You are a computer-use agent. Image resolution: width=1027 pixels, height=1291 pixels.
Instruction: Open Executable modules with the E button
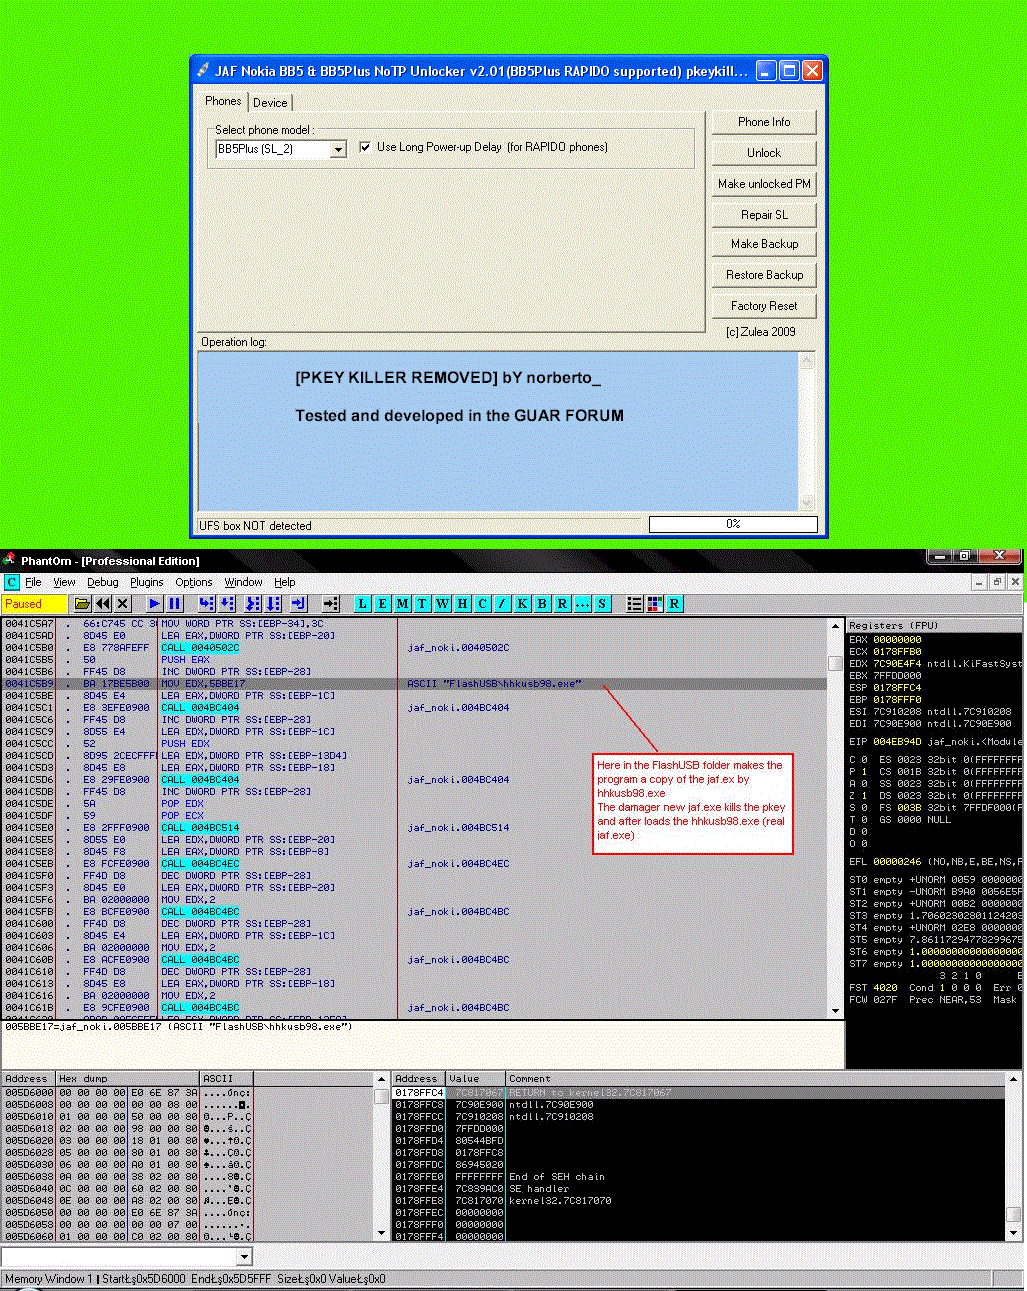click(x=382, y=604)
